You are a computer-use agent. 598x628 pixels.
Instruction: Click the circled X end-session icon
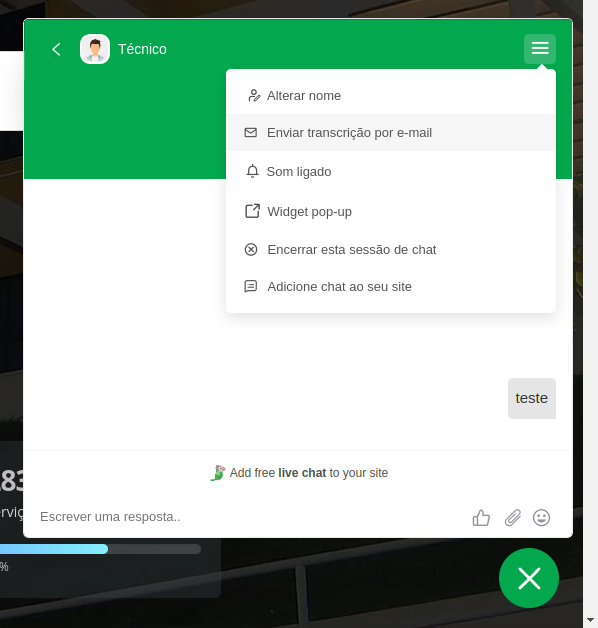(251, 250)
